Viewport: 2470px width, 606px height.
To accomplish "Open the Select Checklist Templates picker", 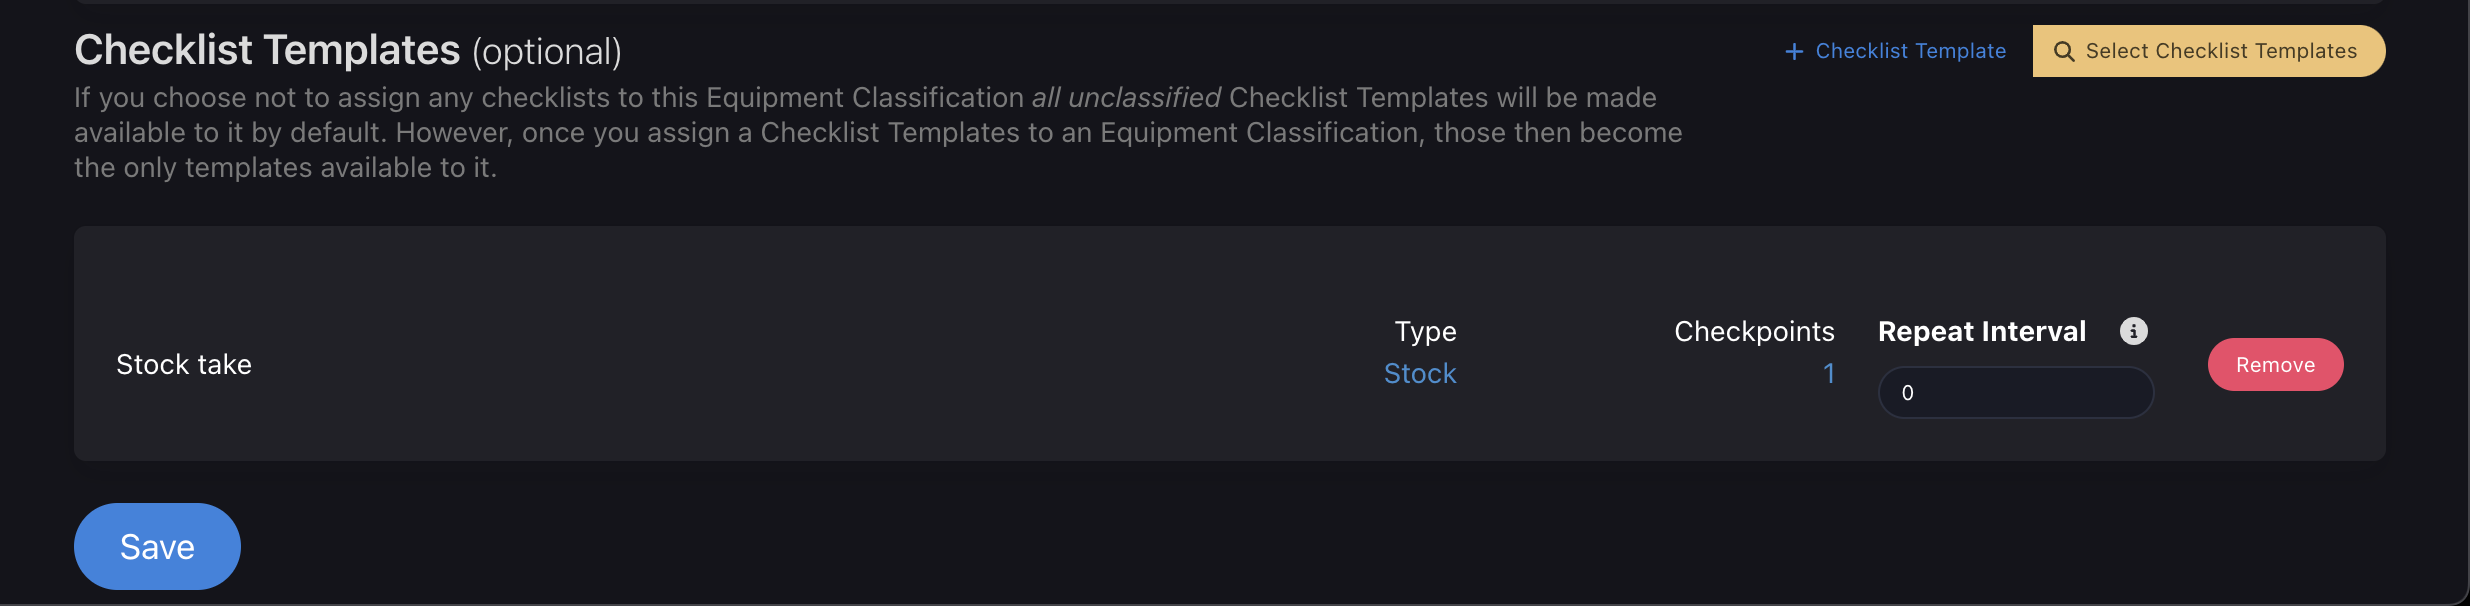I will [x=2208, y=51].
